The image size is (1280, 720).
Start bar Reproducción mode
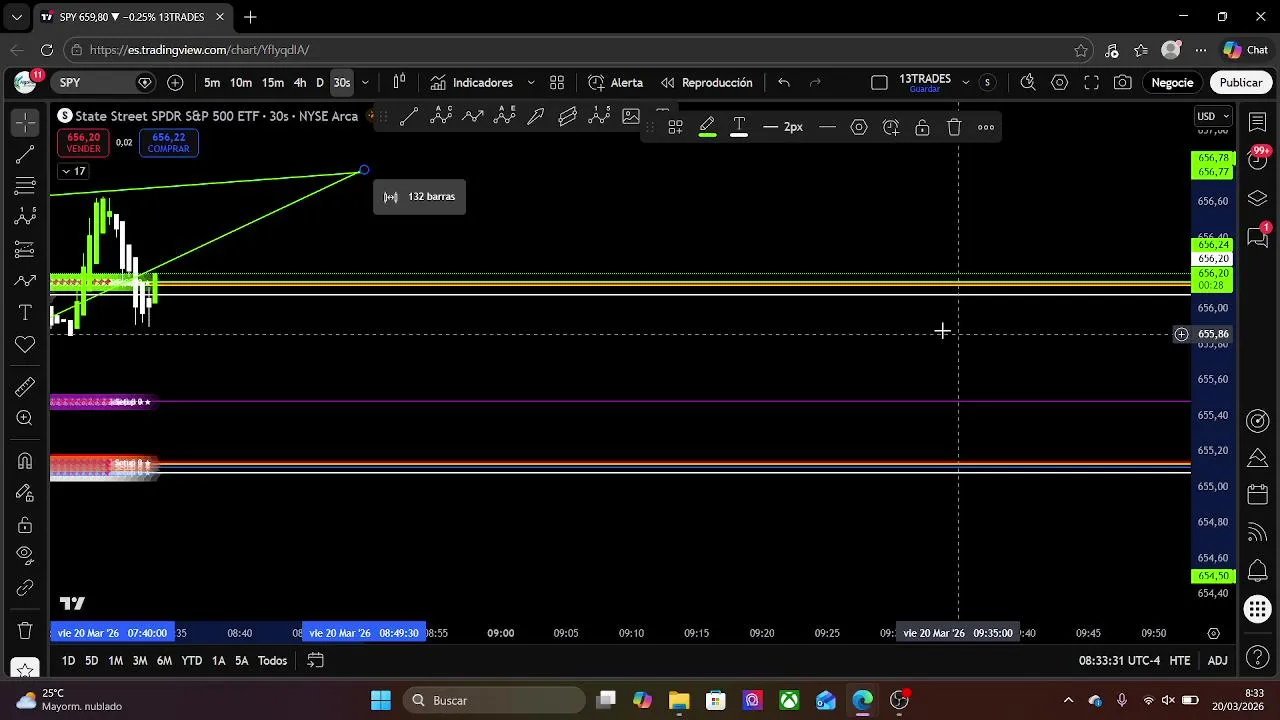point(706,82)
